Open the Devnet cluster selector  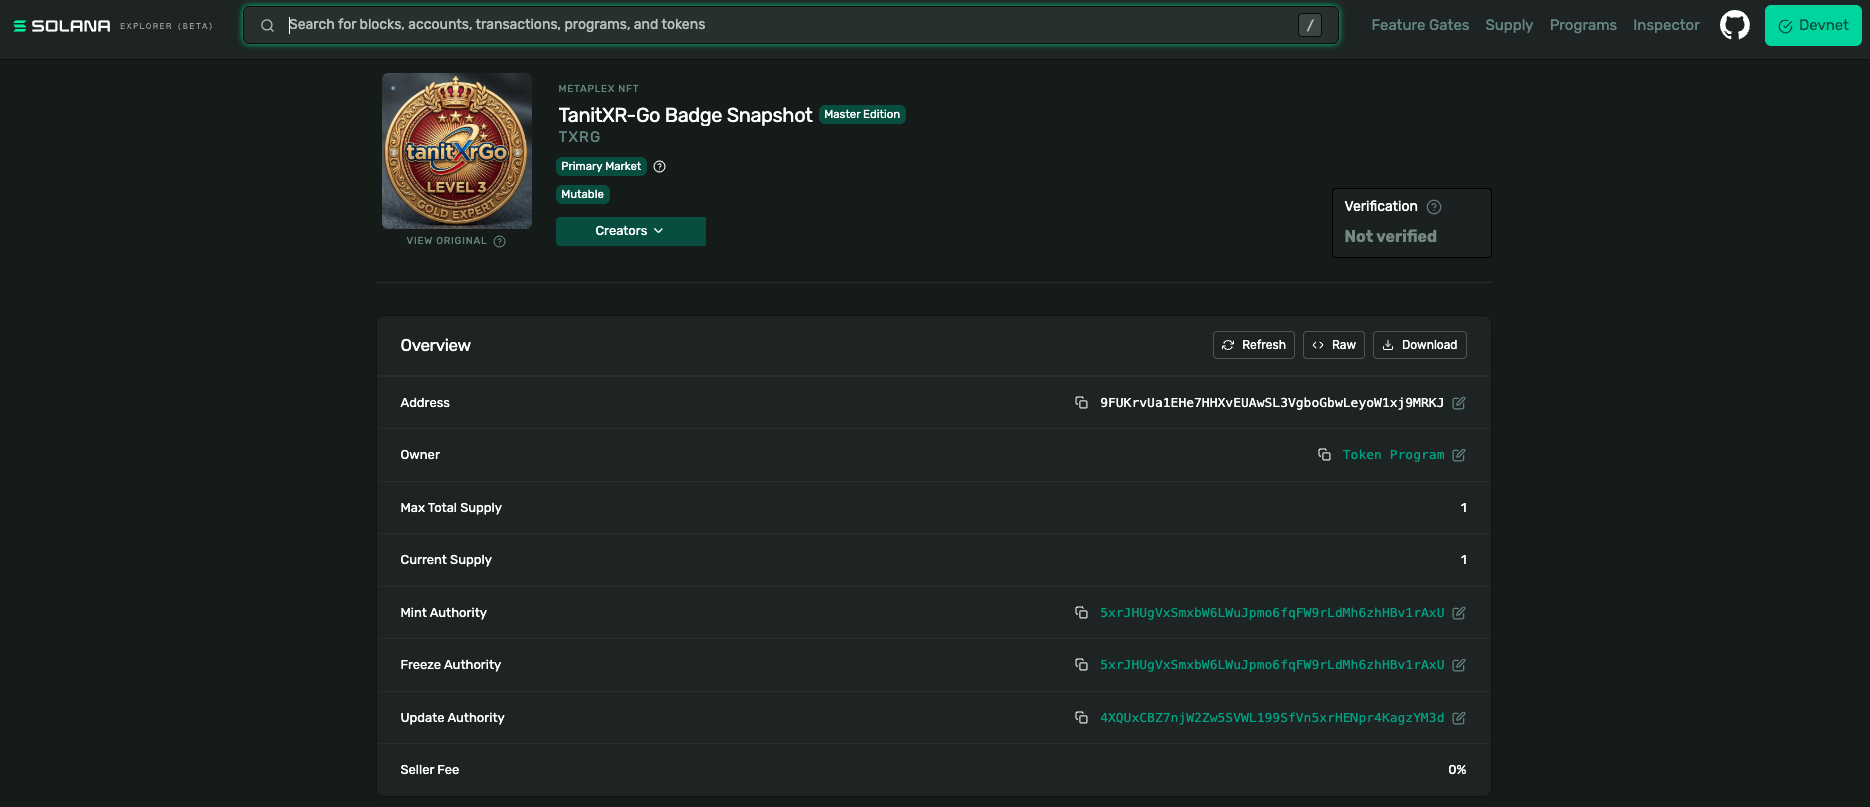tap(1813, 25)
